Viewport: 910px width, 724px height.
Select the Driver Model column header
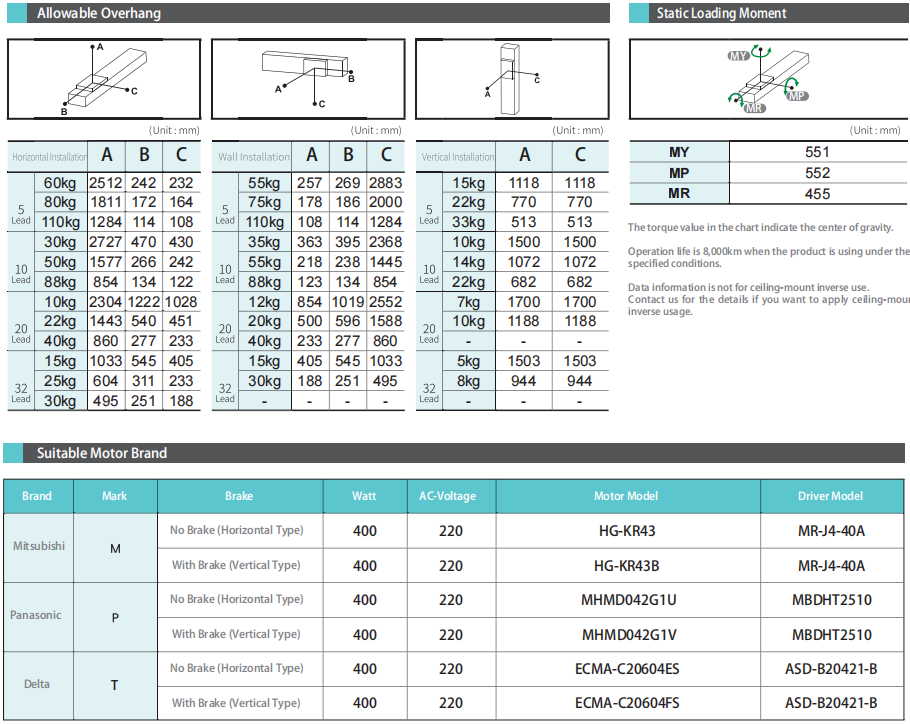point(830,496)
